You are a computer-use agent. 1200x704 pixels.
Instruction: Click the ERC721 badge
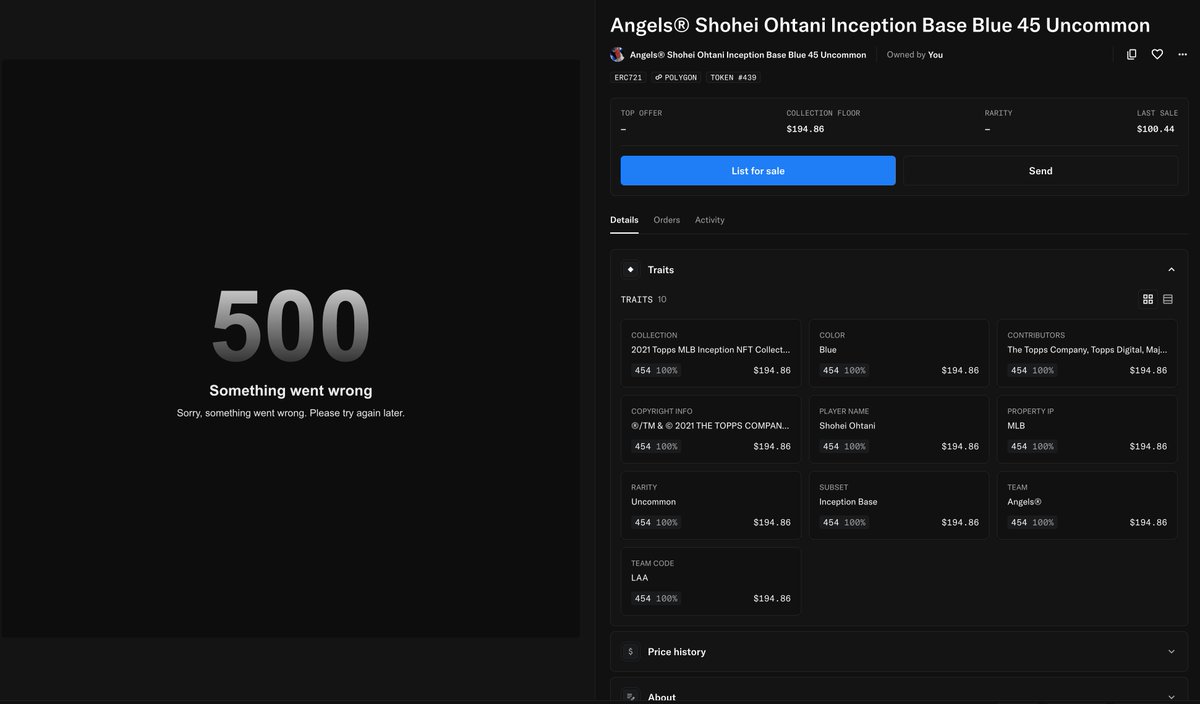tap(628, 77)
